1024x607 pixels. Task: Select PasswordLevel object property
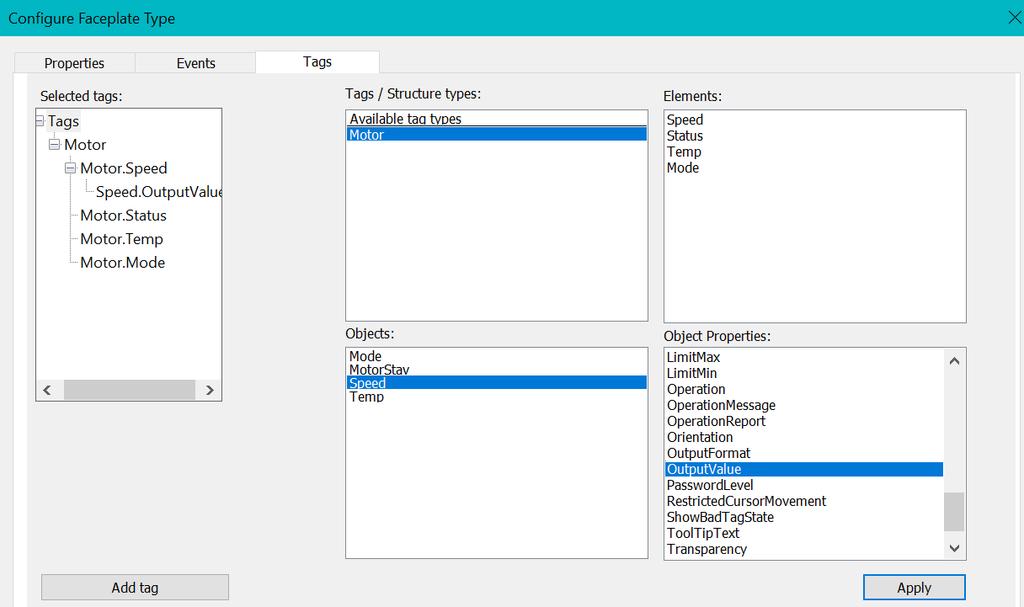tap(710, 485)
